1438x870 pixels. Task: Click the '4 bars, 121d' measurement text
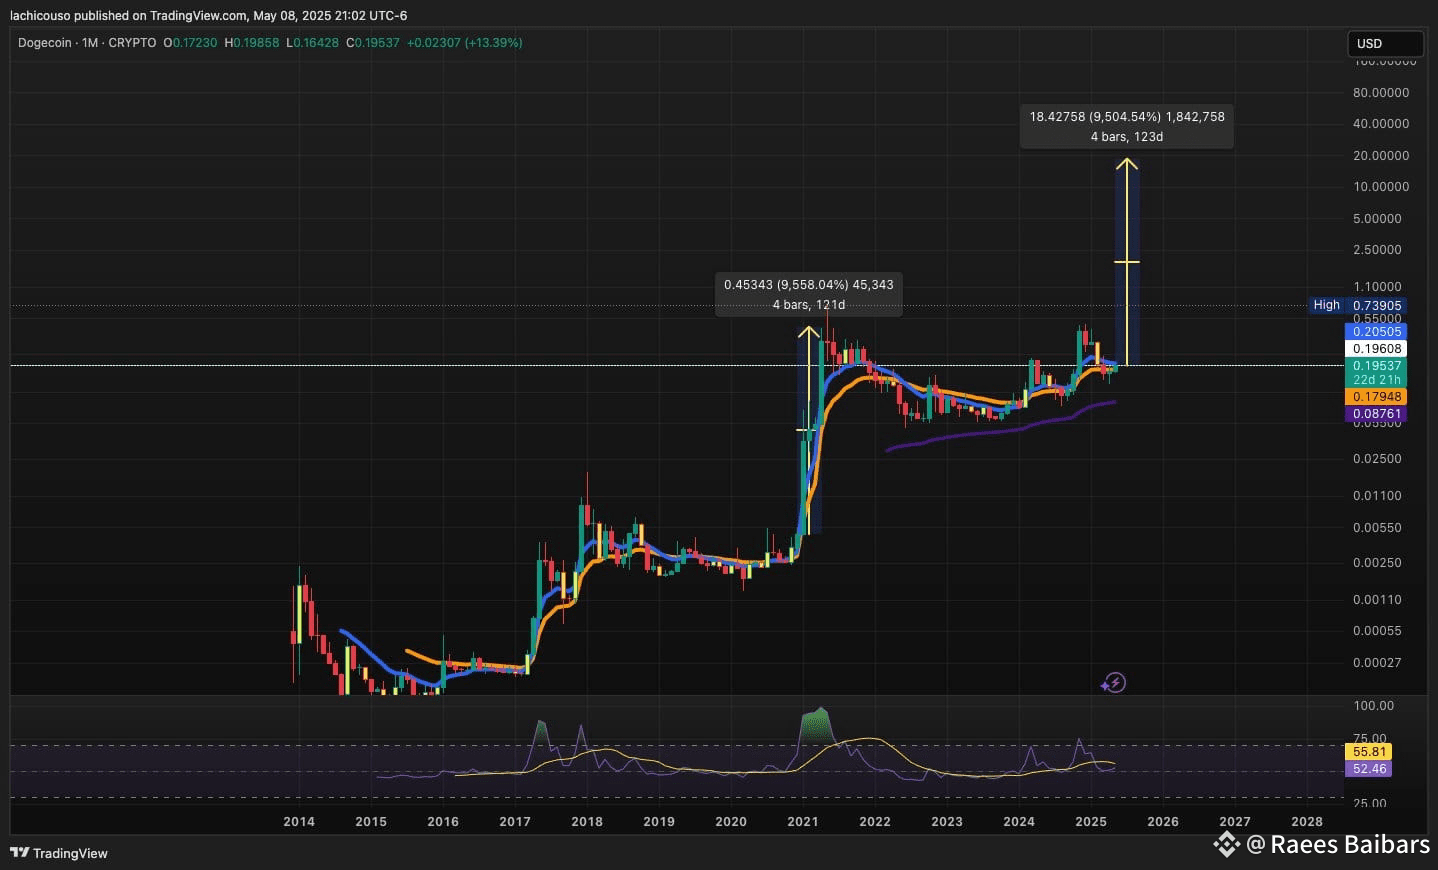tap(809, 305)
